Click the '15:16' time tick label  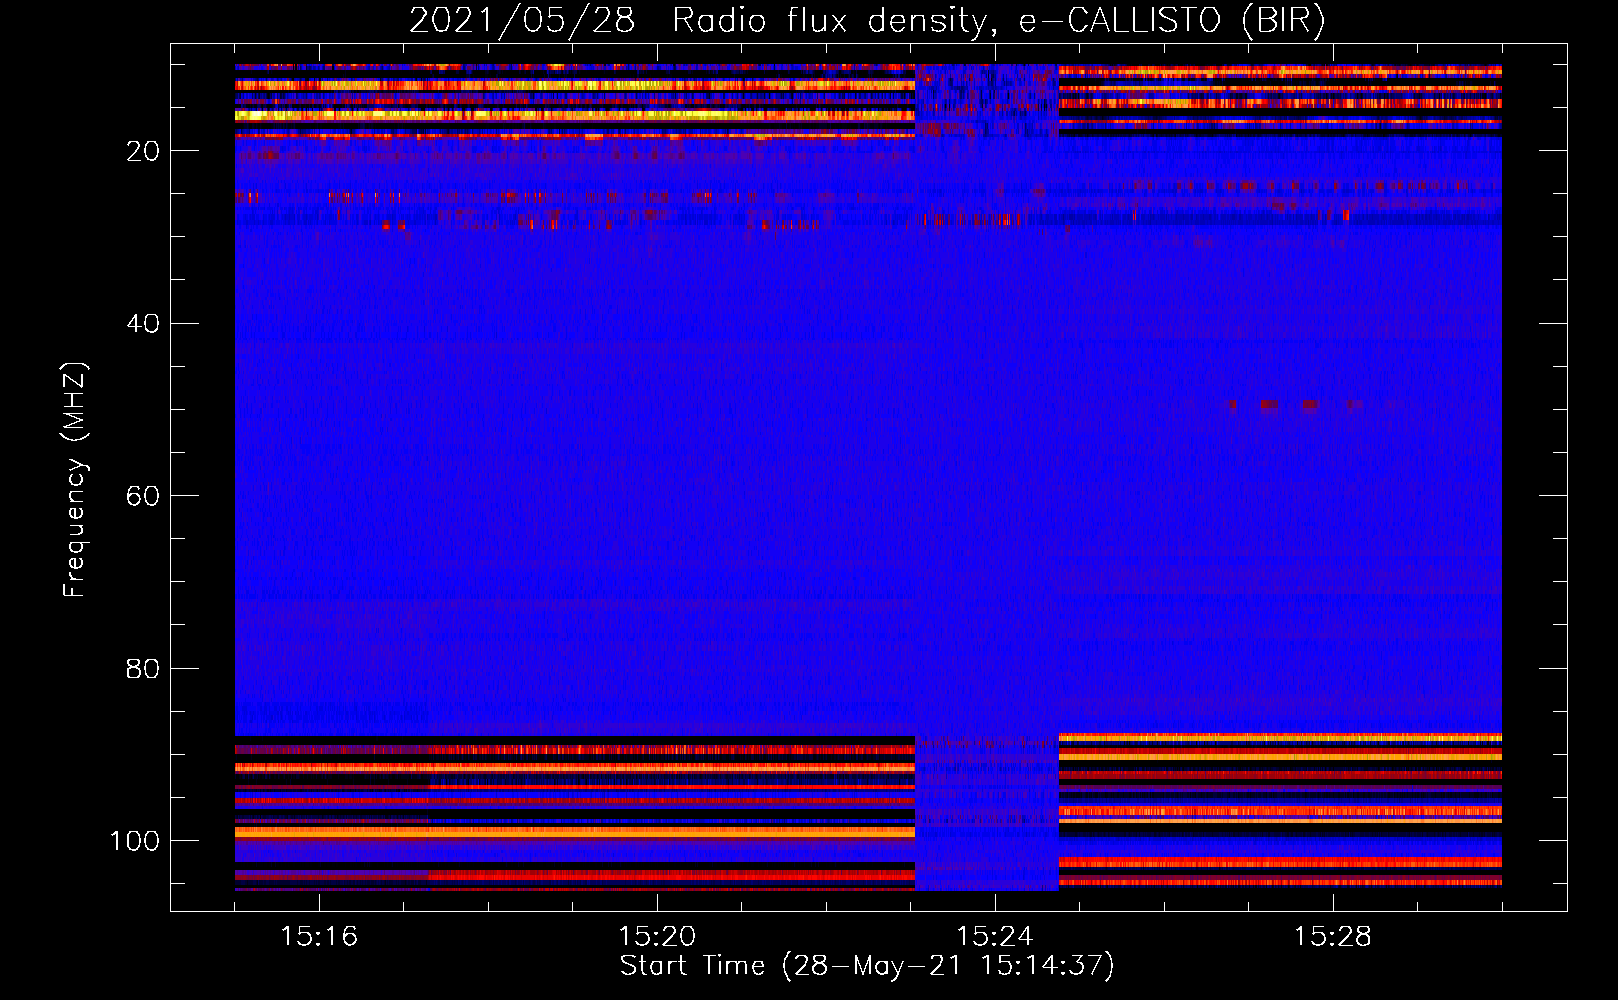click(x=319, y=936)
